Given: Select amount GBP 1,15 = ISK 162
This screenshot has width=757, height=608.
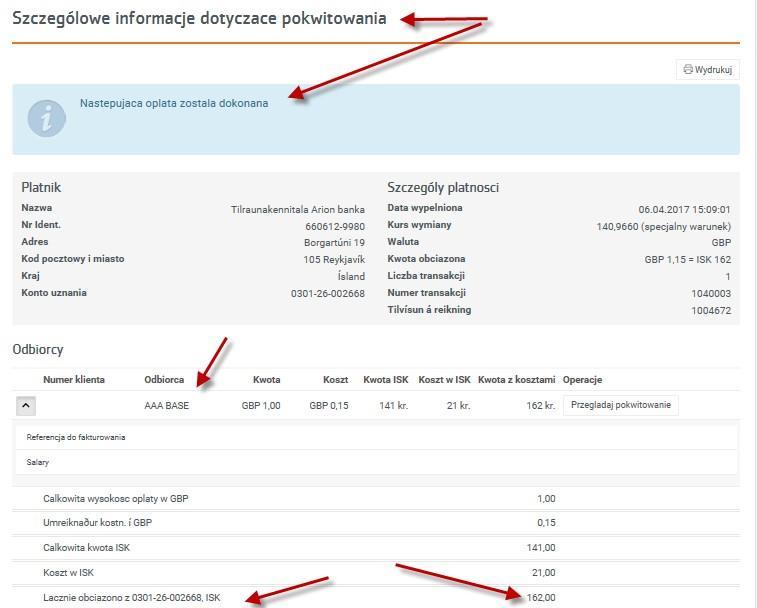Looking at the screenshot, I should pos(687,260).
